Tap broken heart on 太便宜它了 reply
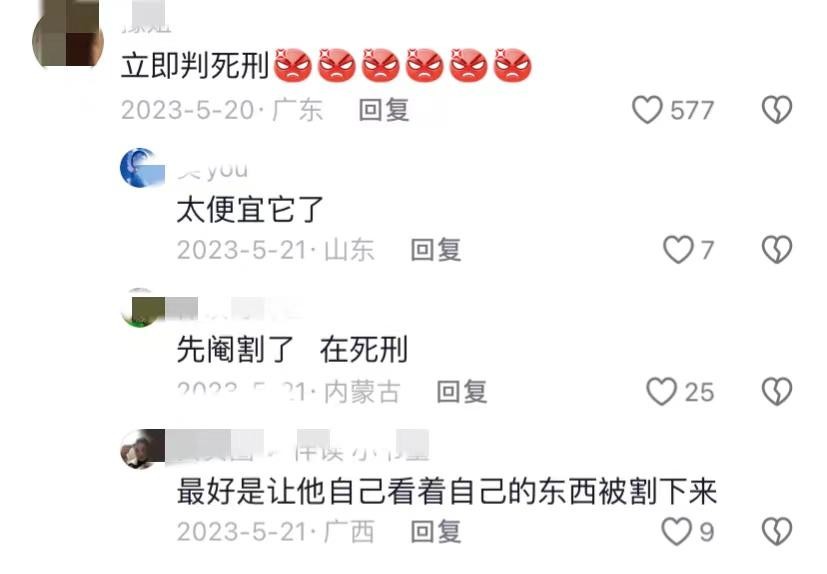 coord(777,250)
